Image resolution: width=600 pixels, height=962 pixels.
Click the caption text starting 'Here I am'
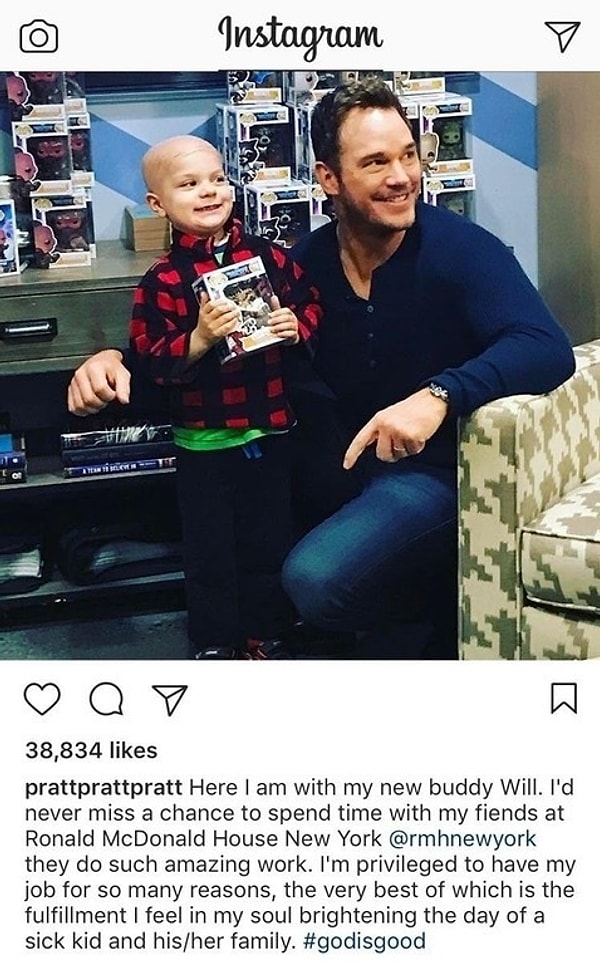(x=301, y=864)
